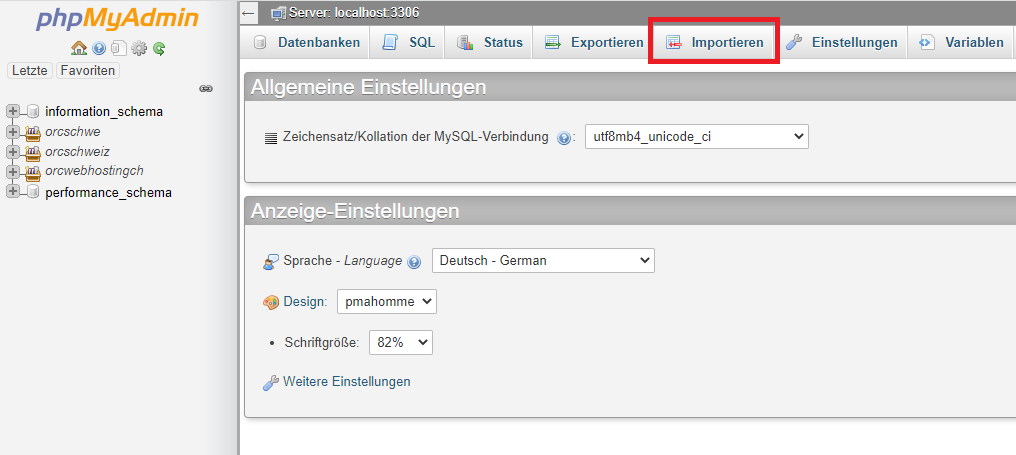
Task: Click help icon beside Zeichensatz/Kollation label
Action: pyautogui.click(x=564, y=138)
